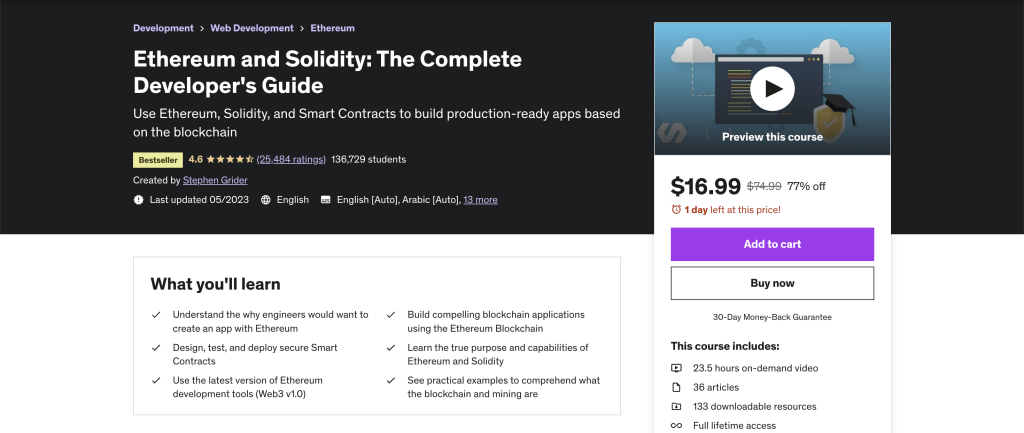Click the alarm clock icon near price

tap(676, 210)
